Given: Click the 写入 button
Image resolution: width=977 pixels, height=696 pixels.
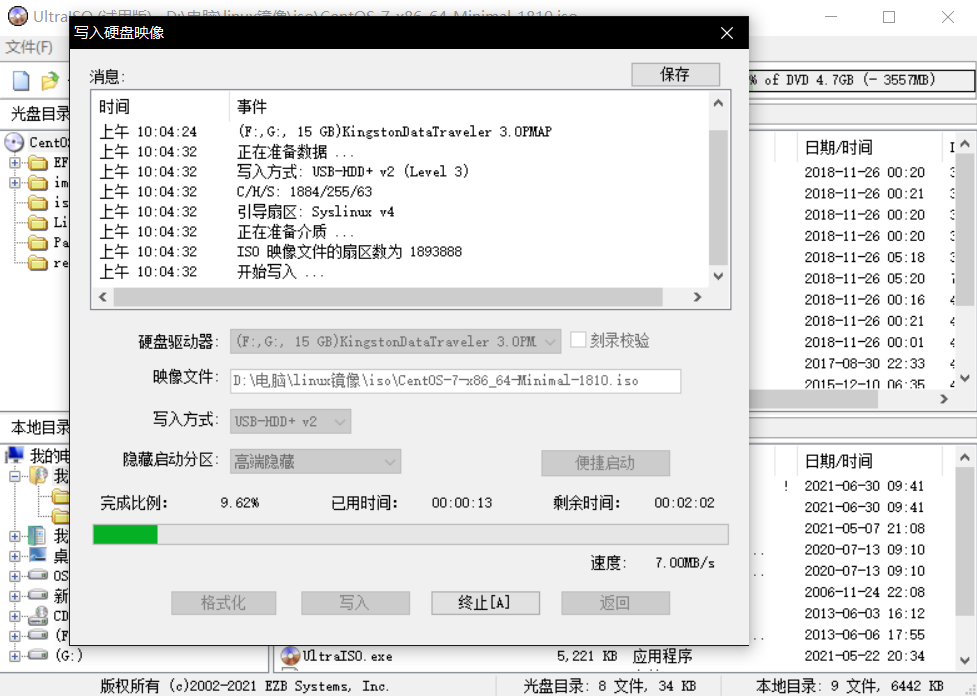Looking at the screenshot, I should (x=355, y=603).
